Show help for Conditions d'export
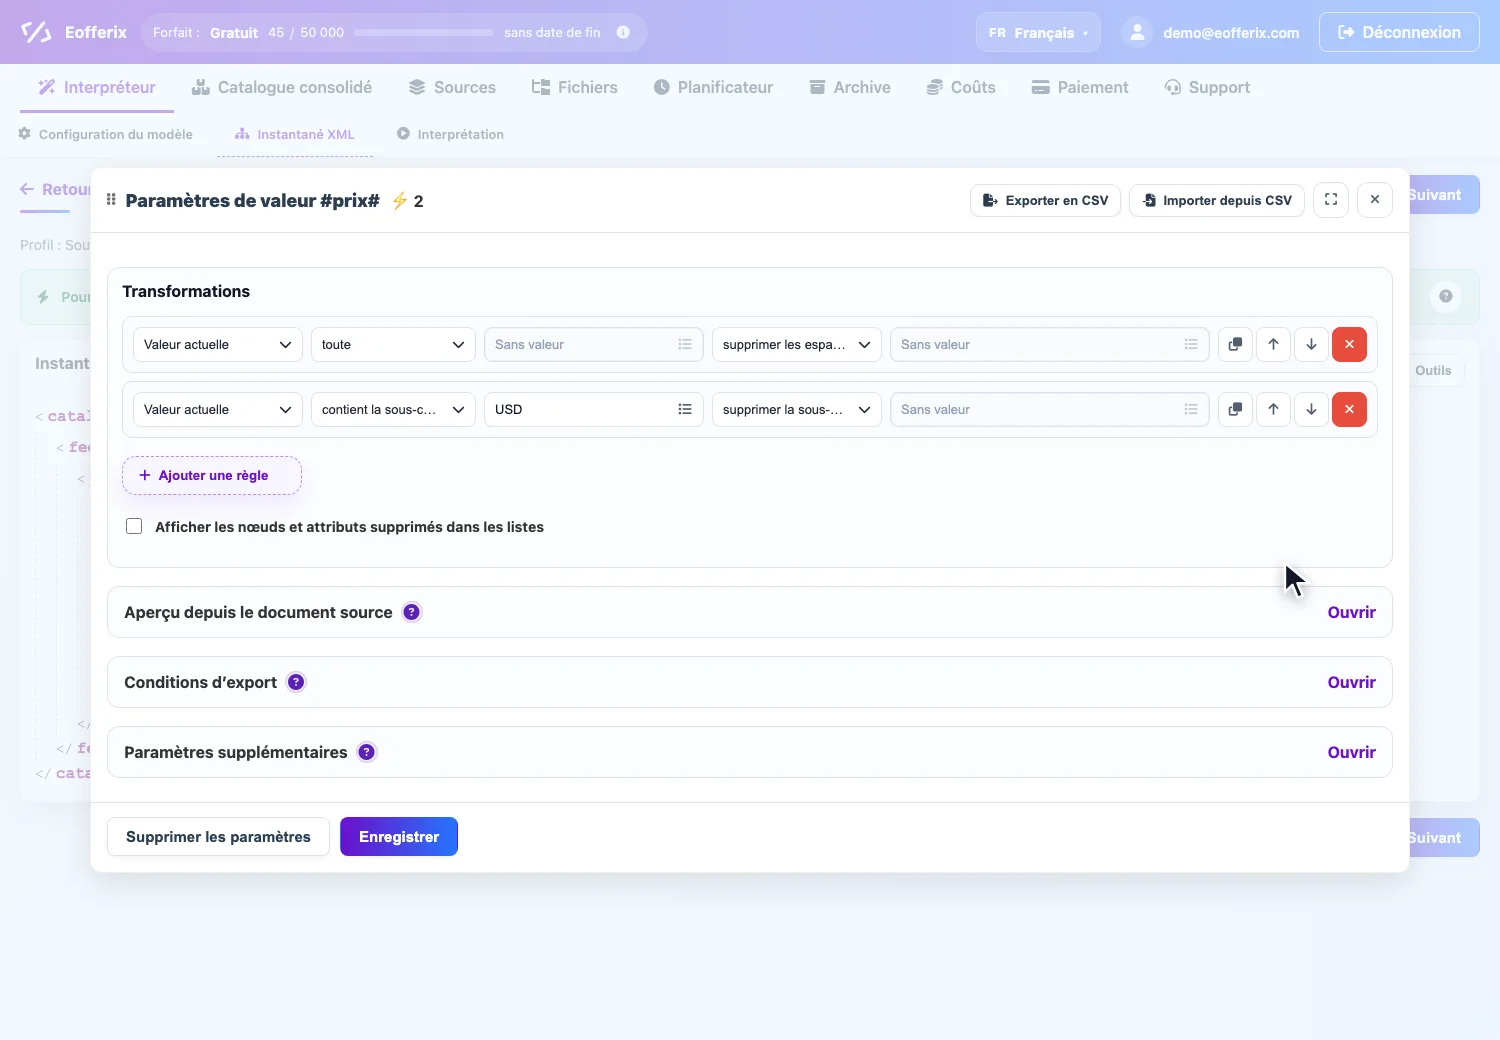Image resolution: width=1500 pixels, height=1040 pixels. pyautogui.click(x=296, y=682)
